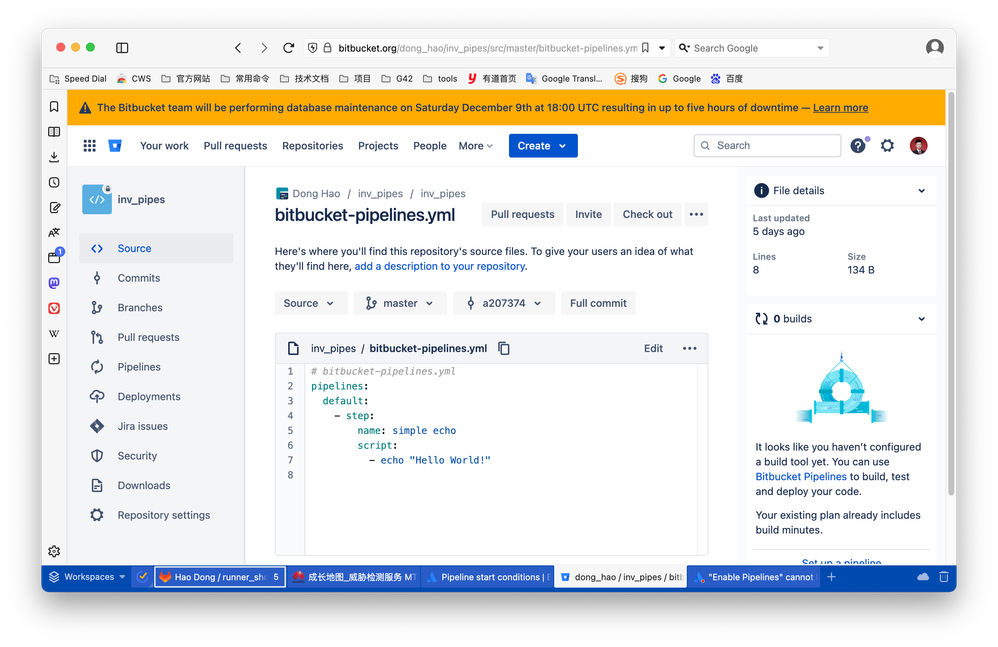Open the Bitbucket user avatar menu
Viewport: 998px width, 647px height.
[x=918, y=146]
